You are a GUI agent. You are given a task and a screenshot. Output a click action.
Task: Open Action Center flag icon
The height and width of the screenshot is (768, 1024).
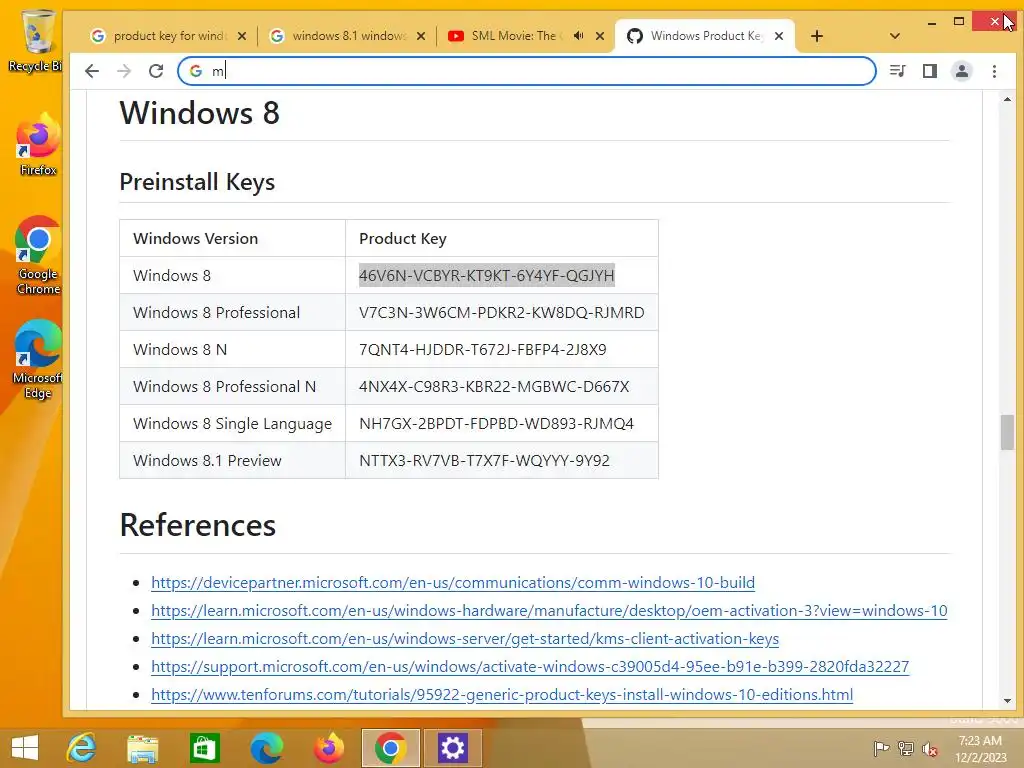[881, 748]
